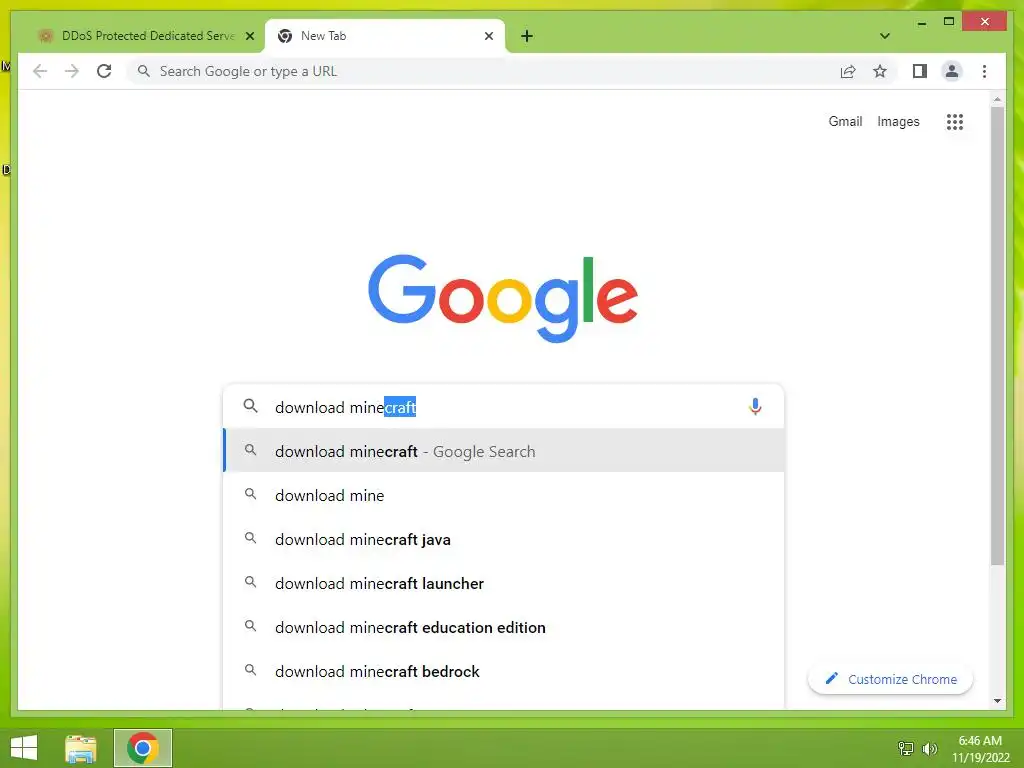The width and height of the screenshot is (1024, 768).
Task: Click the browser forward arrow
Action: [x=72, y=71]
